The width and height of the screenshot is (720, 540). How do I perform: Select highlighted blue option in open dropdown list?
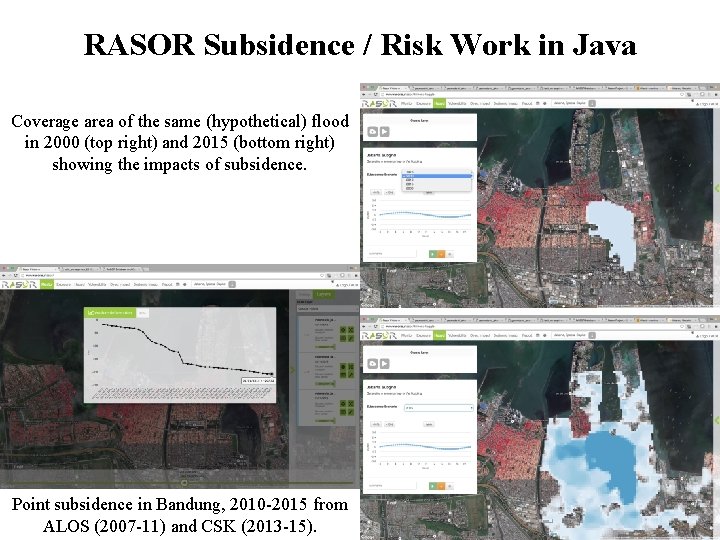click(x=437, y=176)
